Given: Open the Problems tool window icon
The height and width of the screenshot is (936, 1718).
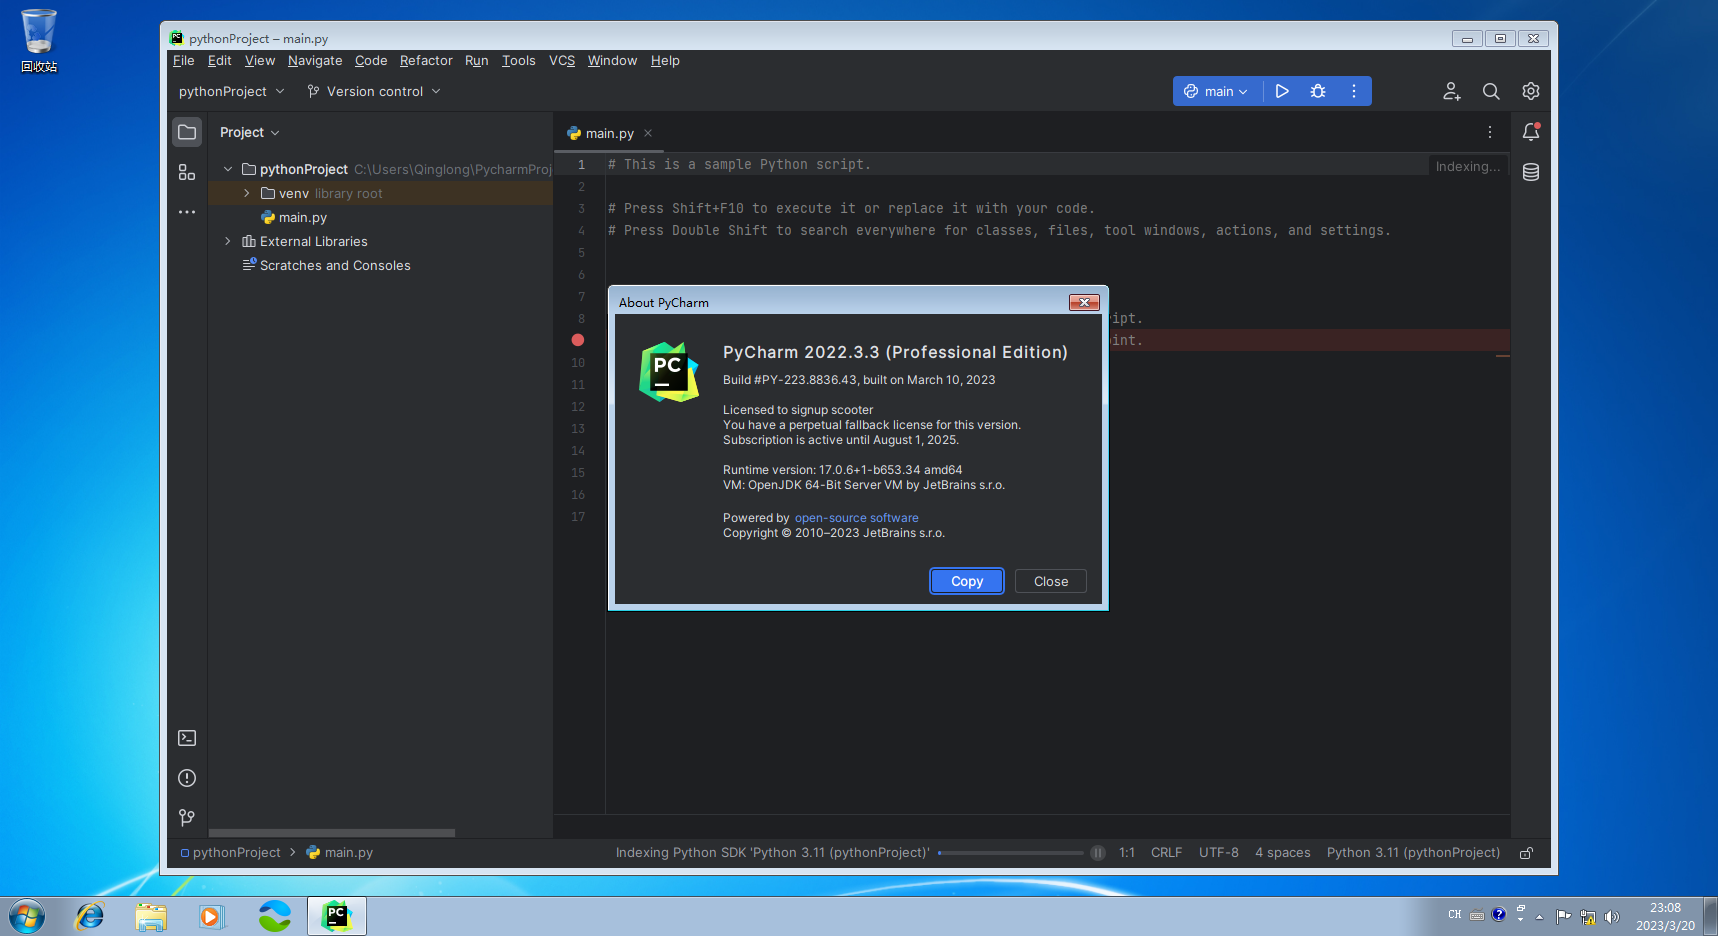Looking at the screenshot, I should [x=186, y=778].
